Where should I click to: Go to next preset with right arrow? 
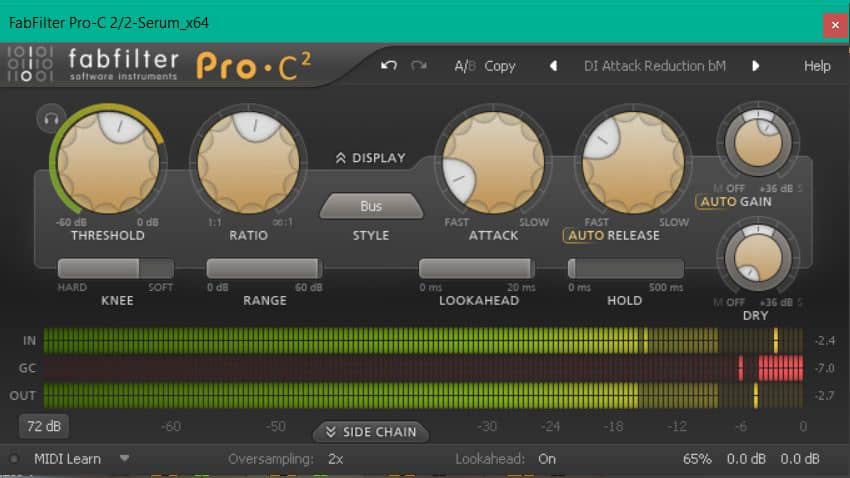(x=755, y=66)
